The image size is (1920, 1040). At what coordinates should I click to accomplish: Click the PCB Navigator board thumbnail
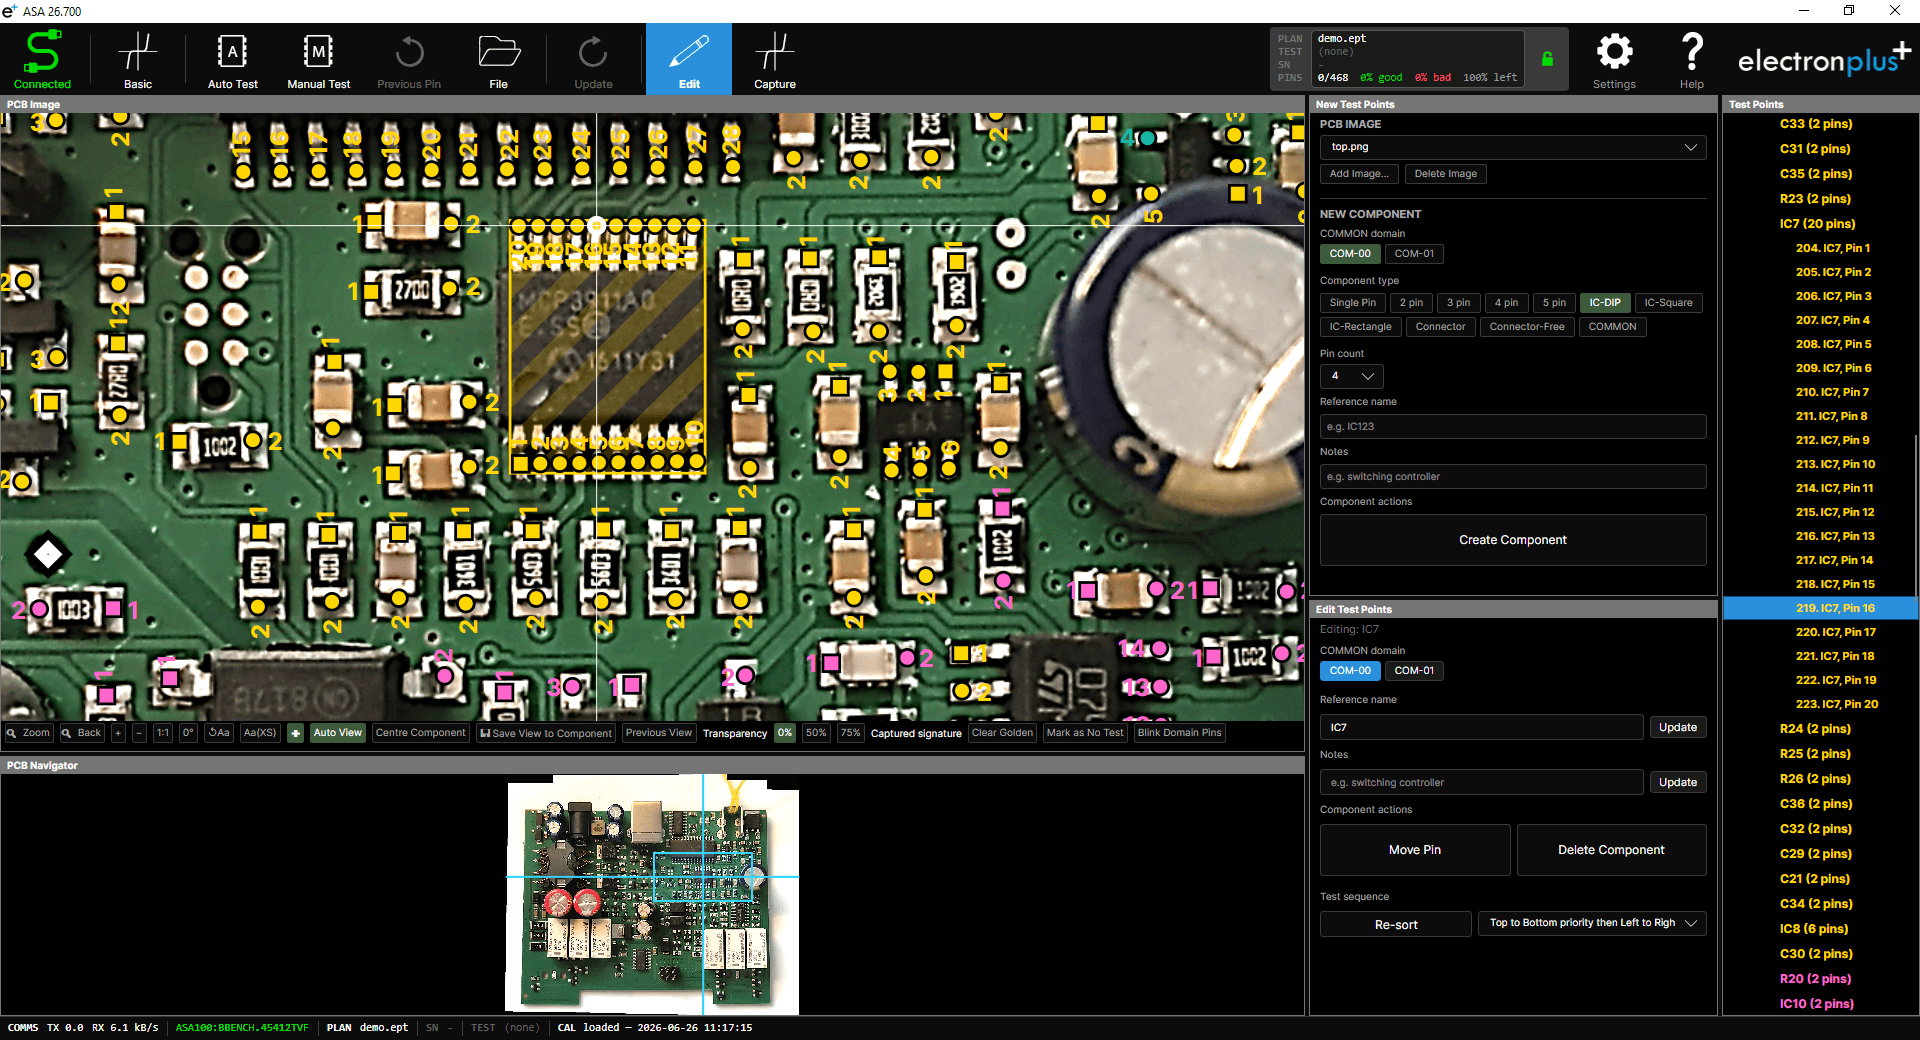653,894
